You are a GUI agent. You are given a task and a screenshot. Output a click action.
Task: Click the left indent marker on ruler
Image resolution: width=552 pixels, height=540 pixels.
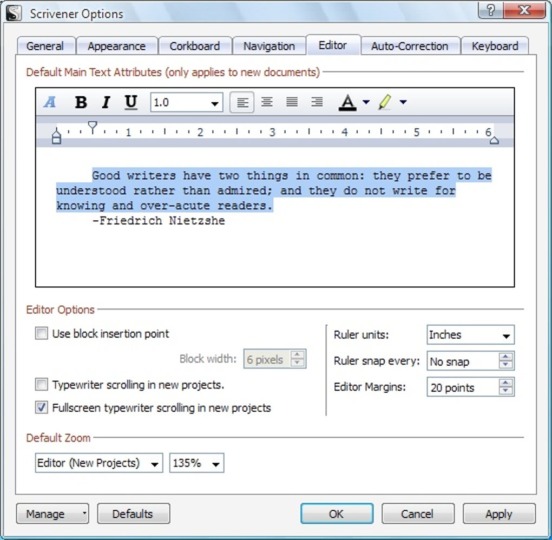pos(56,136)
